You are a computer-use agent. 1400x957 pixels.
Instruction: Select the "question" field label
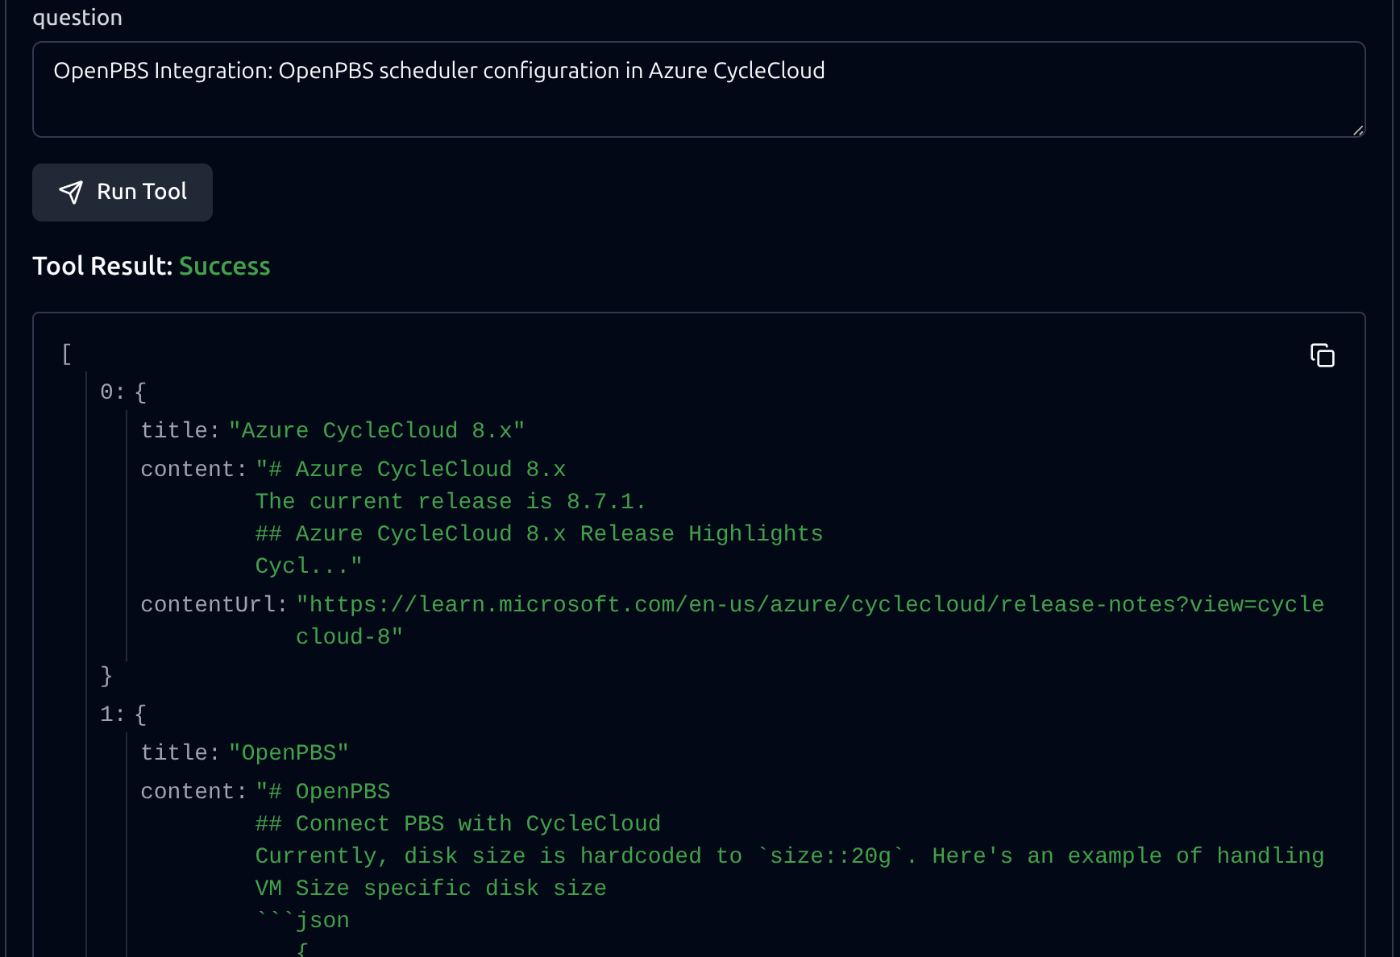tap(77, 18)
